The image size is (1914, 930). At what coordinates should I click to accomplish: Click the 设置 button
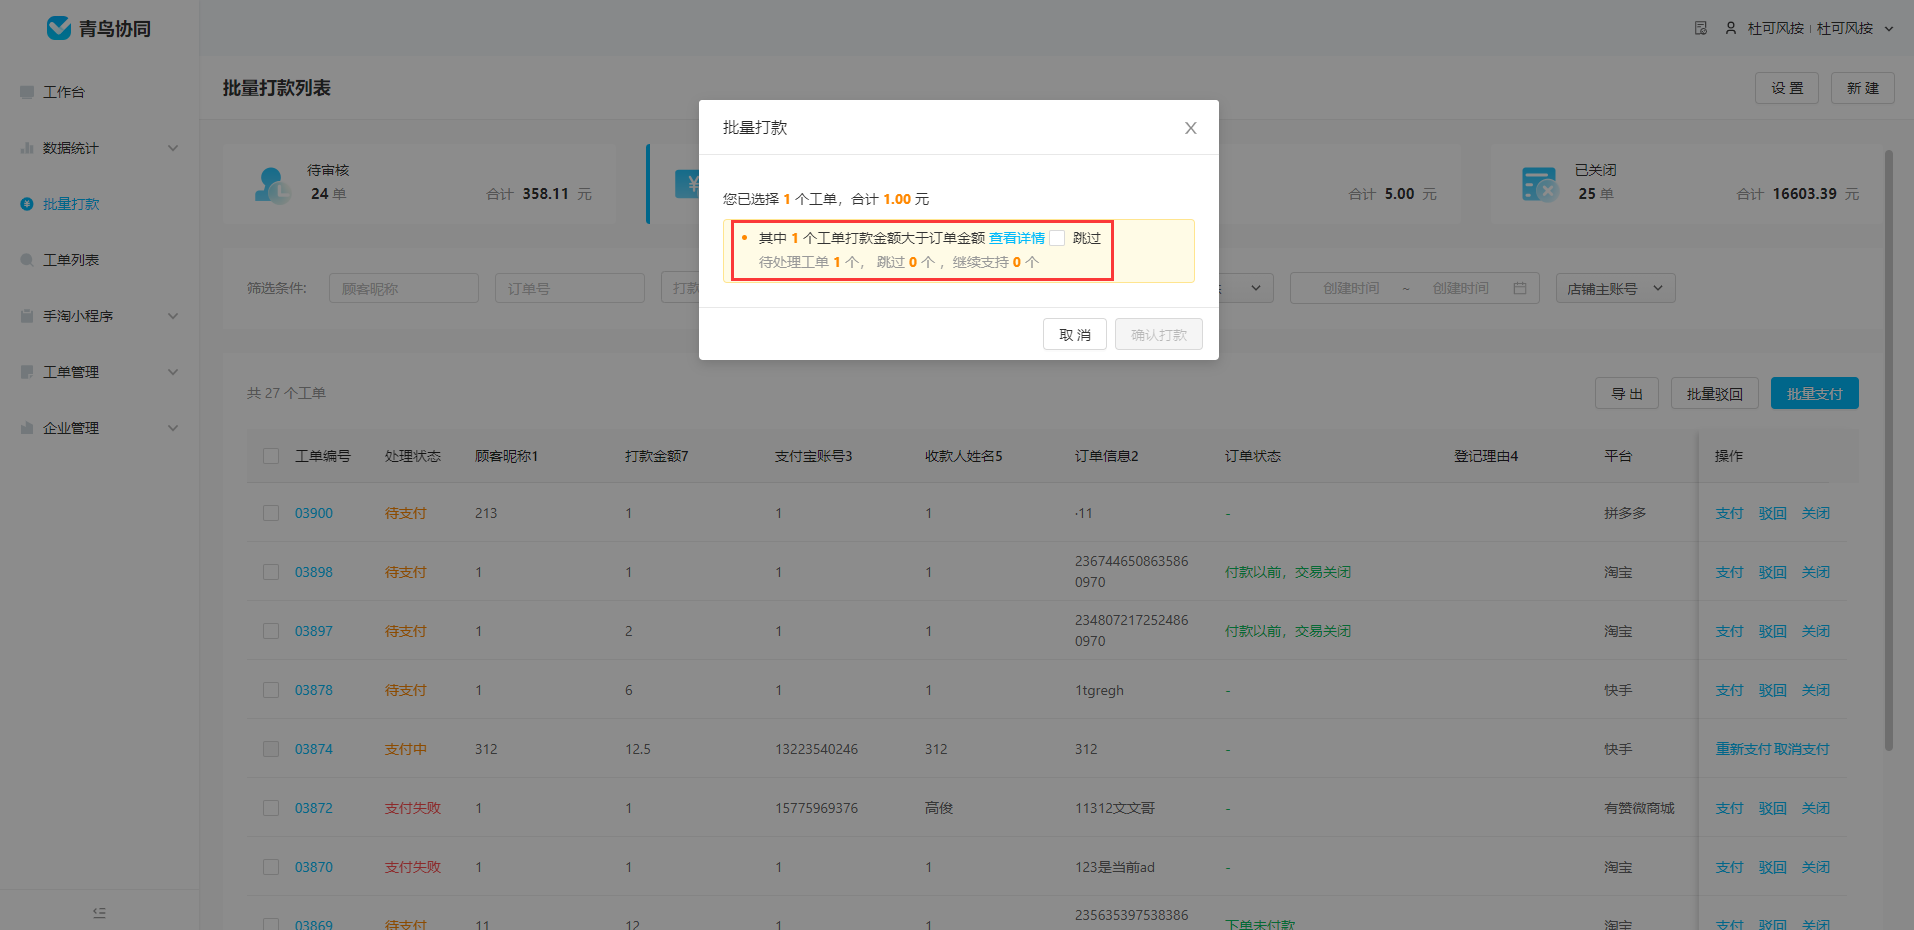[1787, 88]
